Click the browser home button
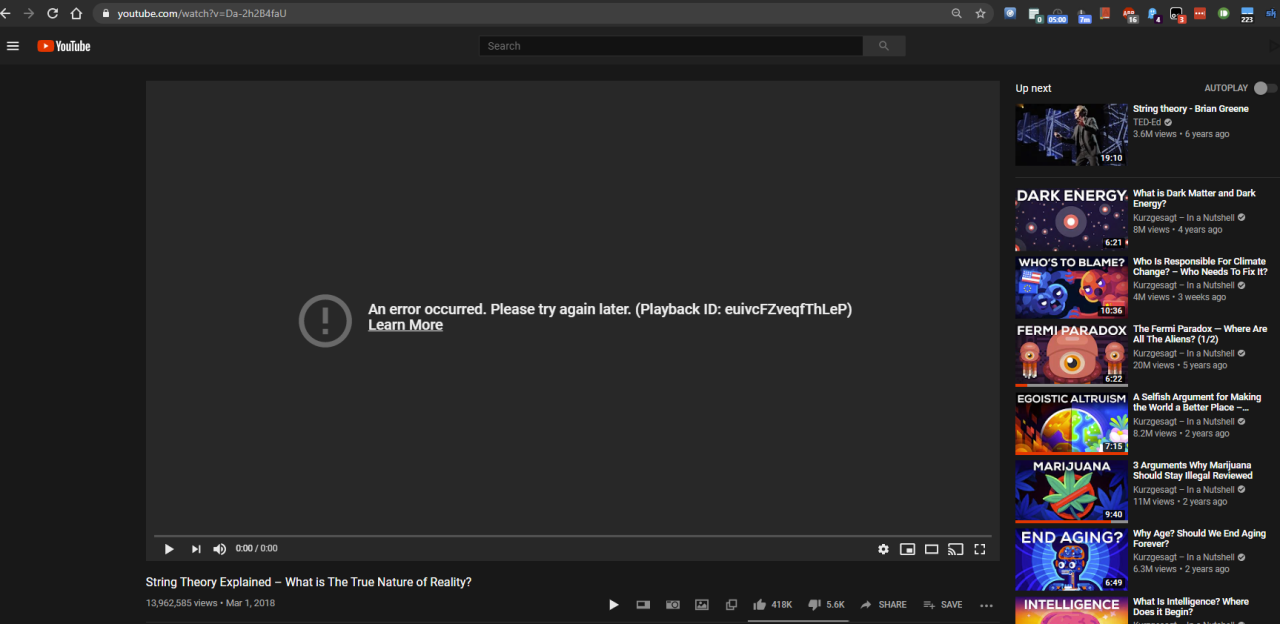This screenshot has width=1280, height=624. tap(76, 13)
